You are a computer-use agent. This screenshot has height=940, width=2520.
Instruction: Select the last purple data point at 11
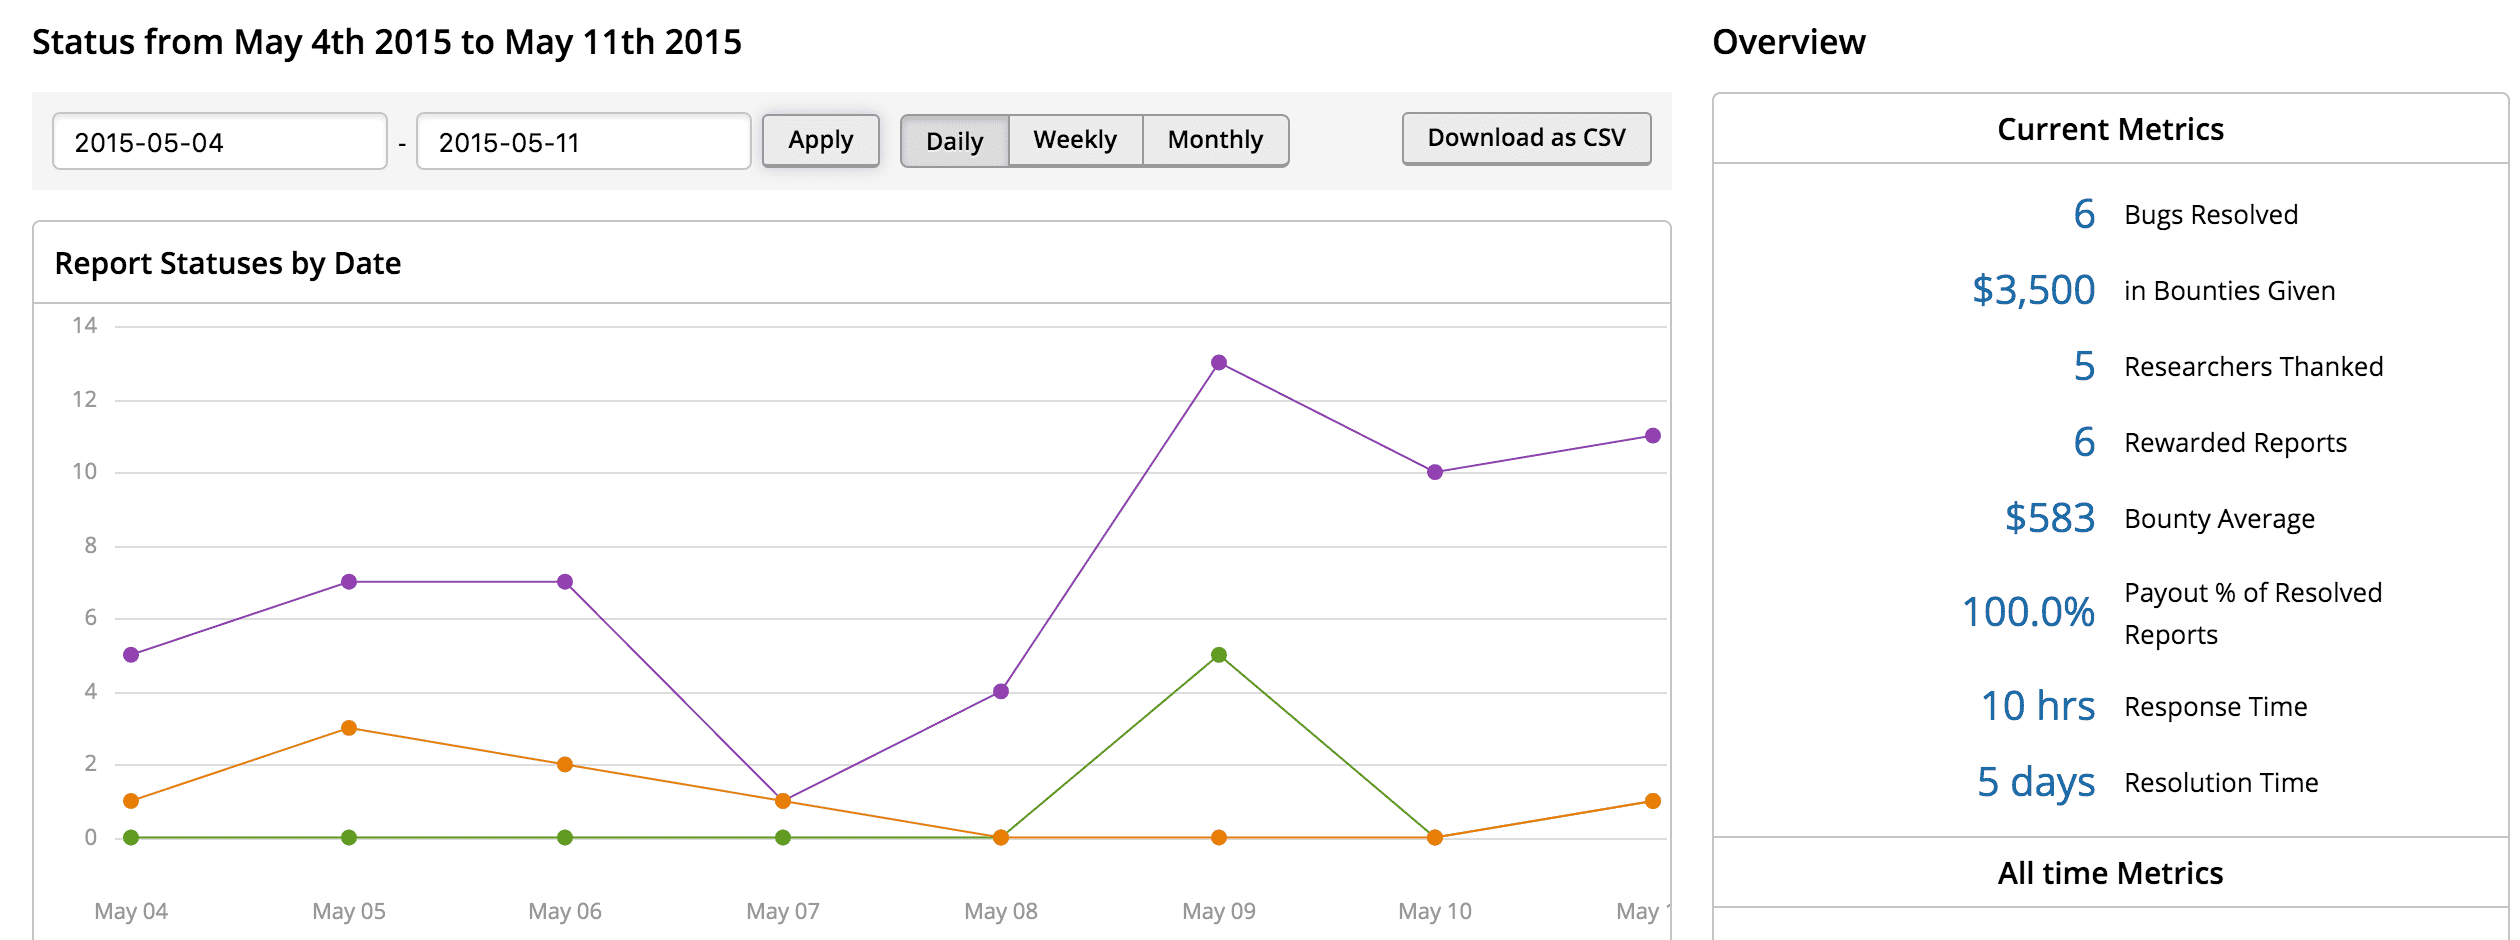point(1653,436)
